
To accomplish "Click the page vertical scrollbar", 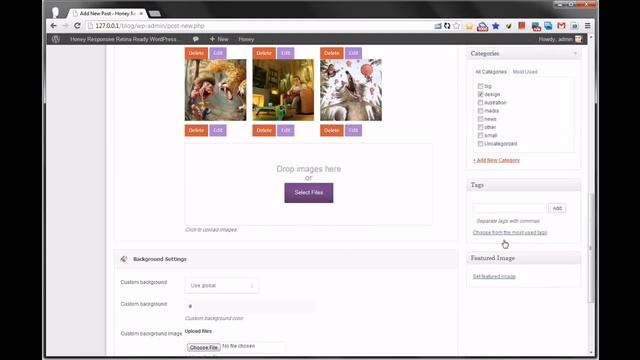I will (x=591, y=249).
